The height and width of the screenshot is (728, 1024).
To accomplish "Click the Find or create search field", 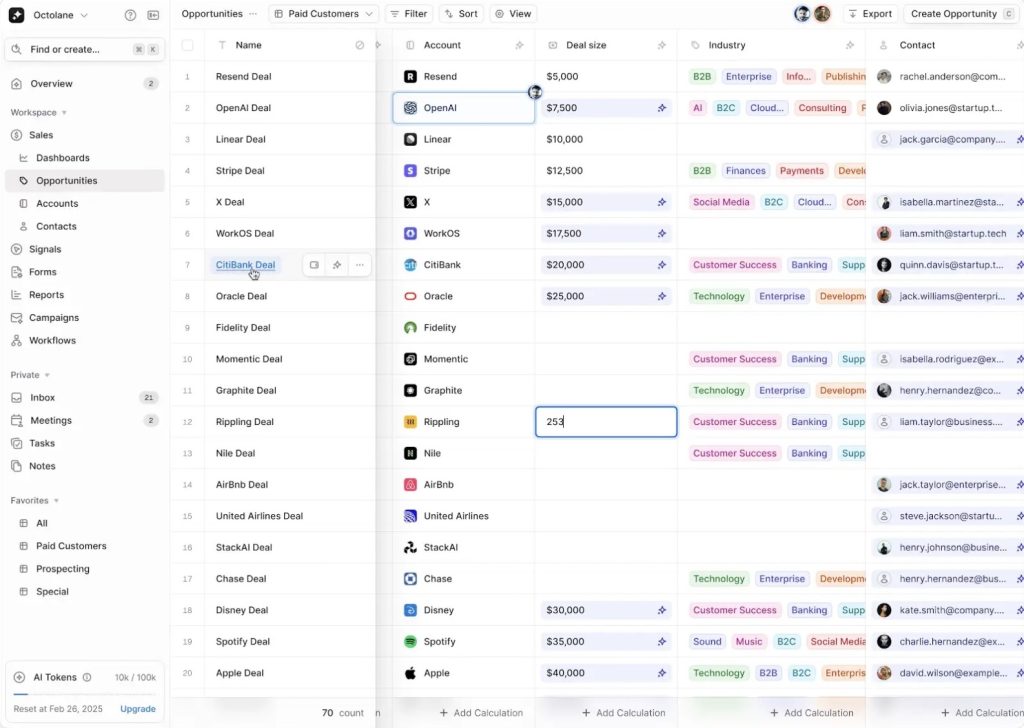I will [x=84, y=50].
